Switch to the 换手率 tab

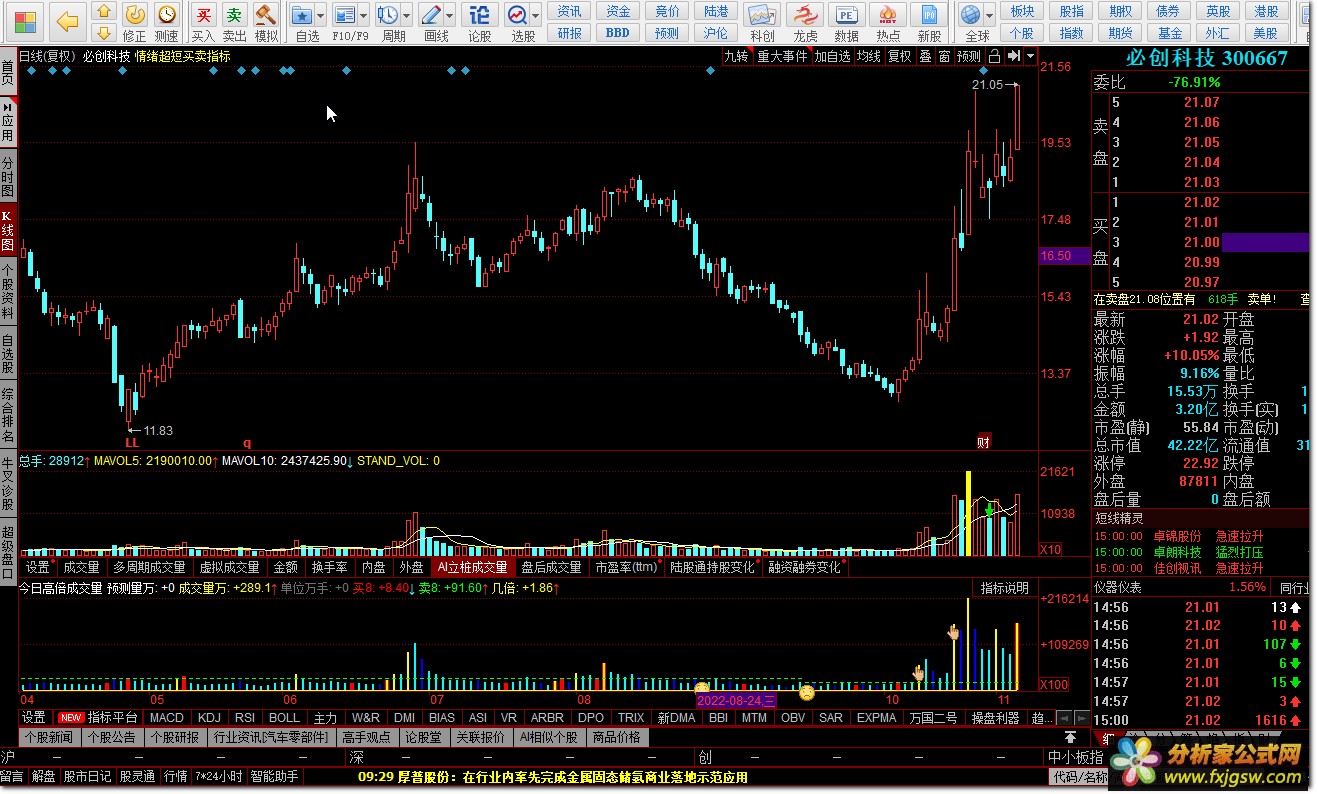click(329, 567)
